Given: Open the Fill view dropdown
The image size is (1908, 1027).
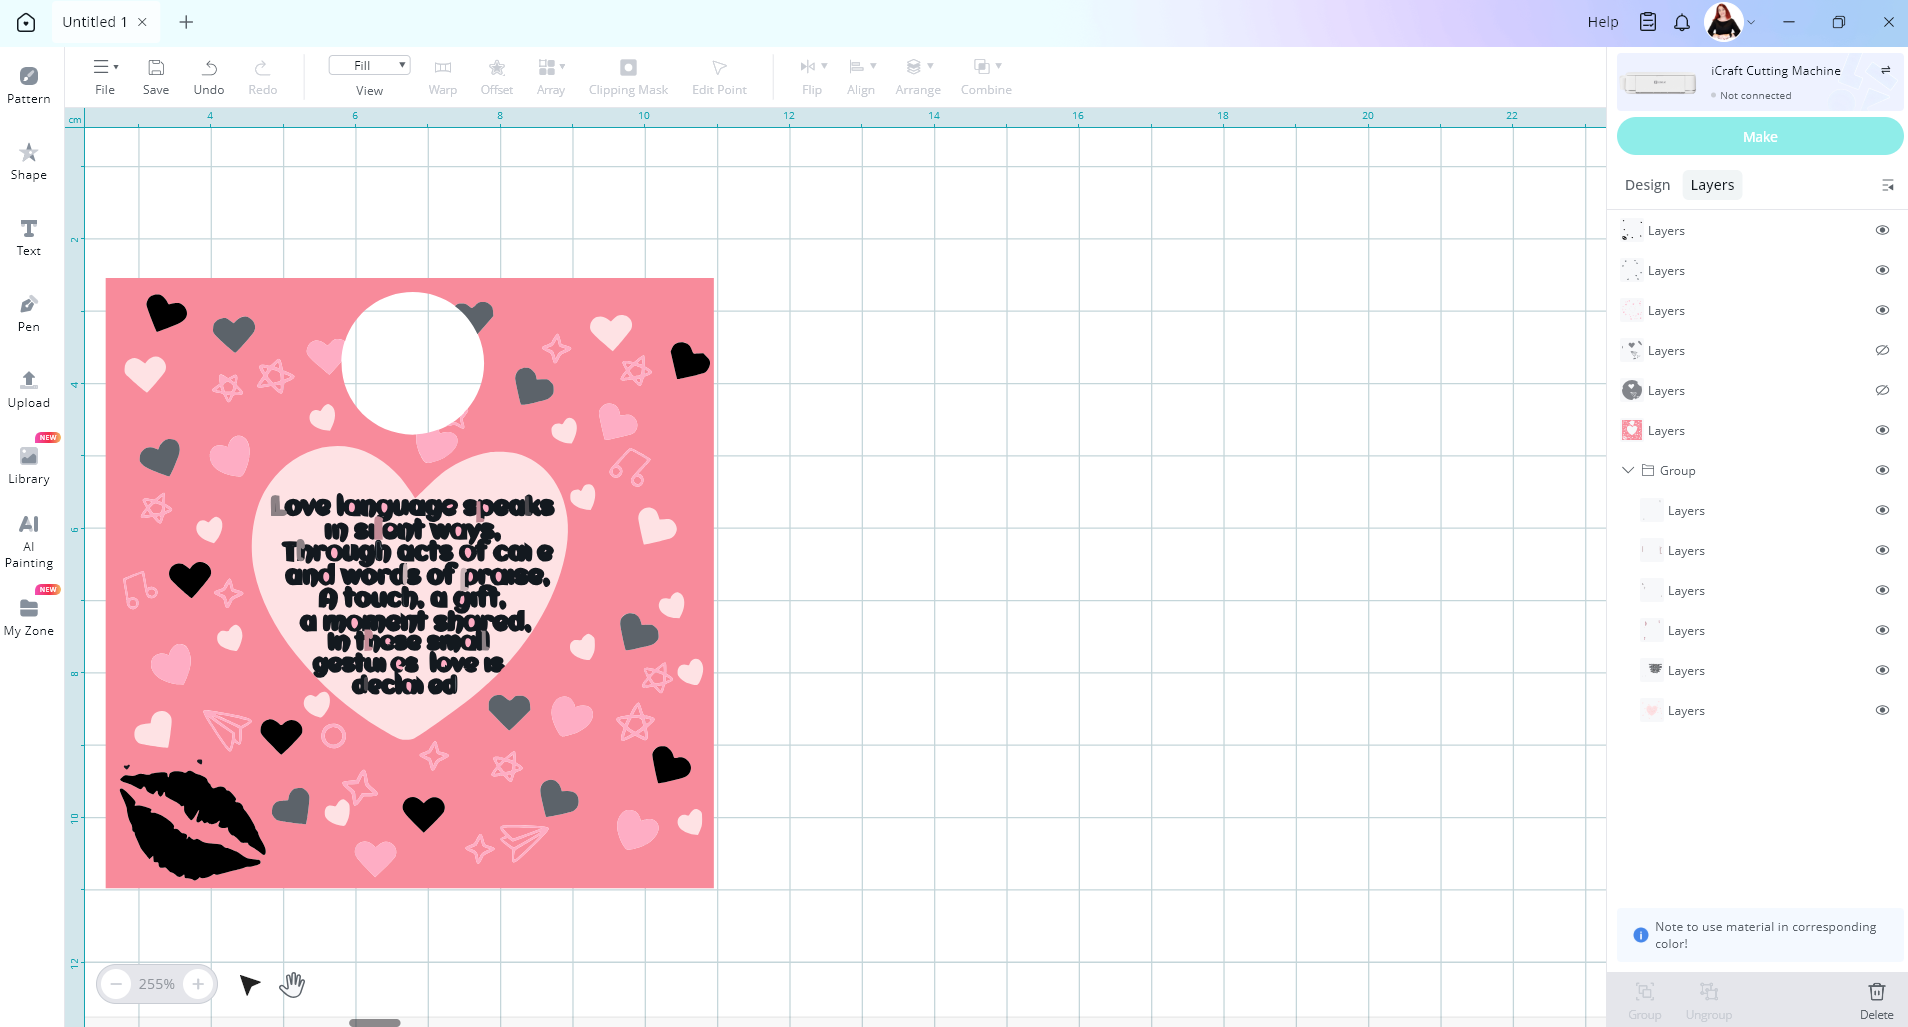Looking at the screenshot, I should (x=369, y=66).
